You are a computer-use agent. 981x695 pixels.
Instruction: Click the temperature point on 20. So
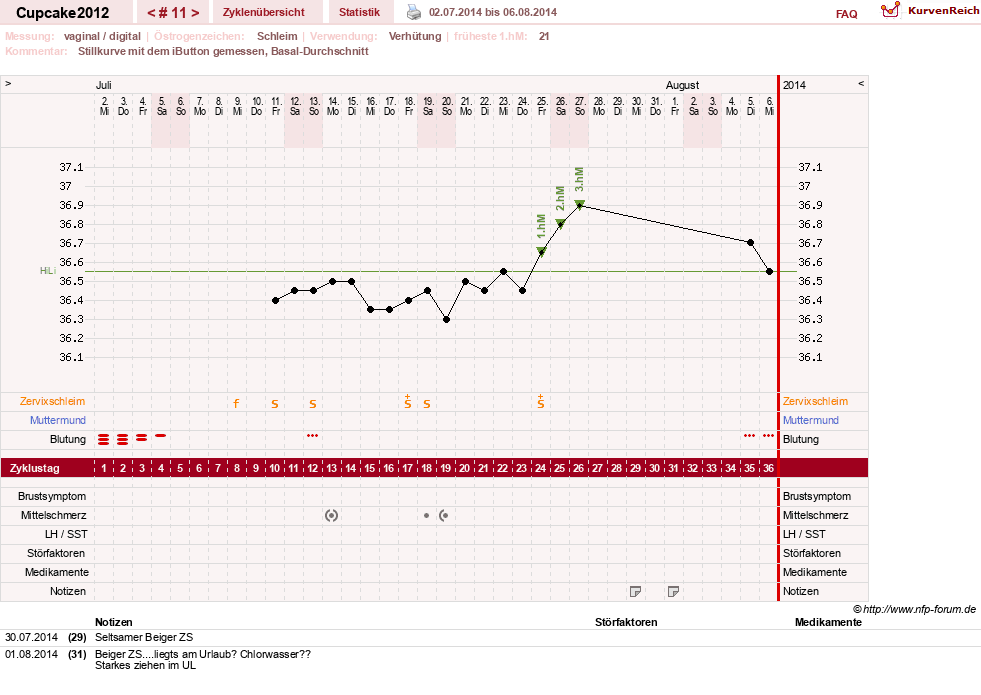[x=446, y=319]
